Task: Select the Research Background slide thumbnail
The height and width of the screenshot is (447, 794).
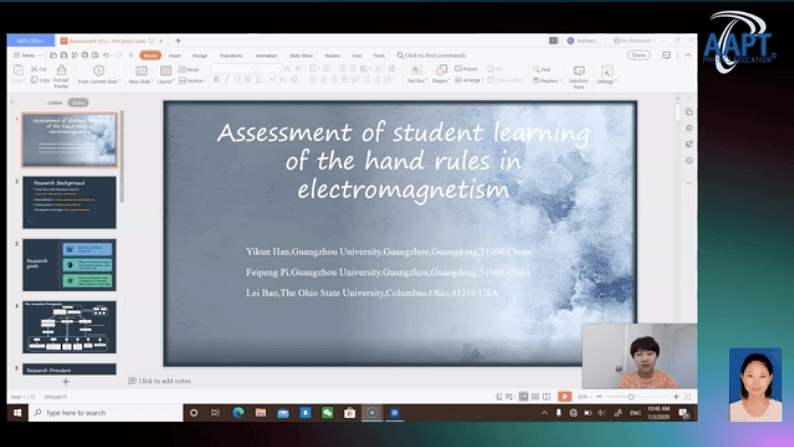Action: (x=69, y=202)
